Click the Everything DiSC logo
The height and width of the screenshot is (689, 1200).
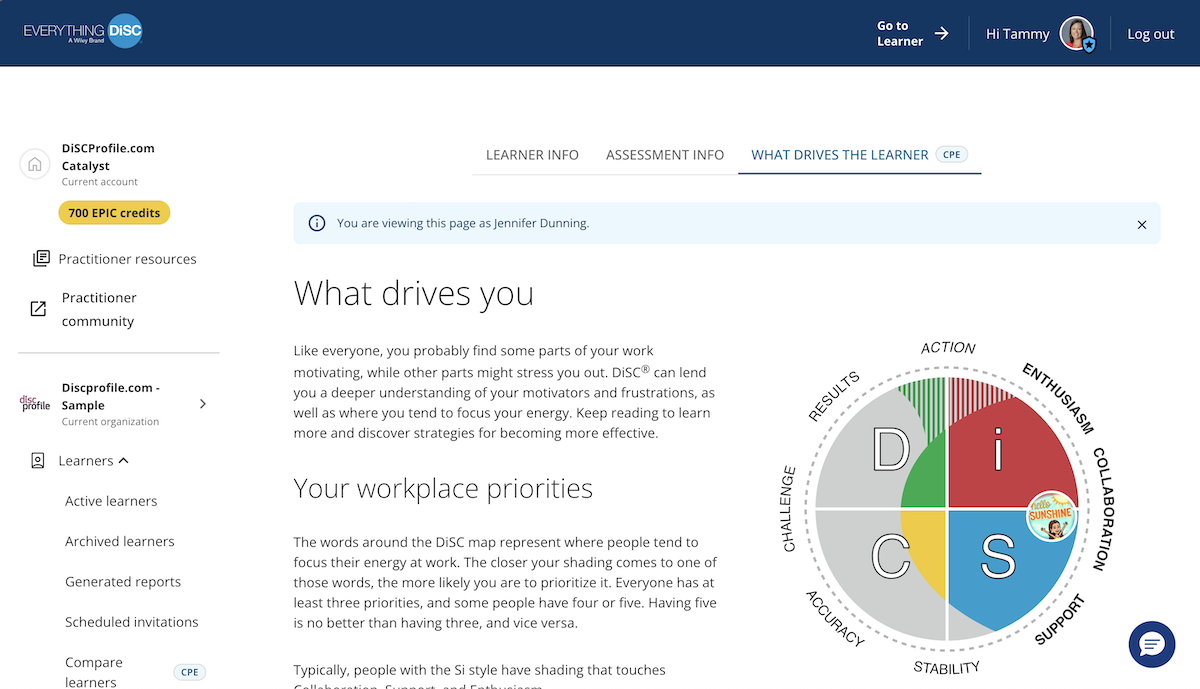(83, 32)
